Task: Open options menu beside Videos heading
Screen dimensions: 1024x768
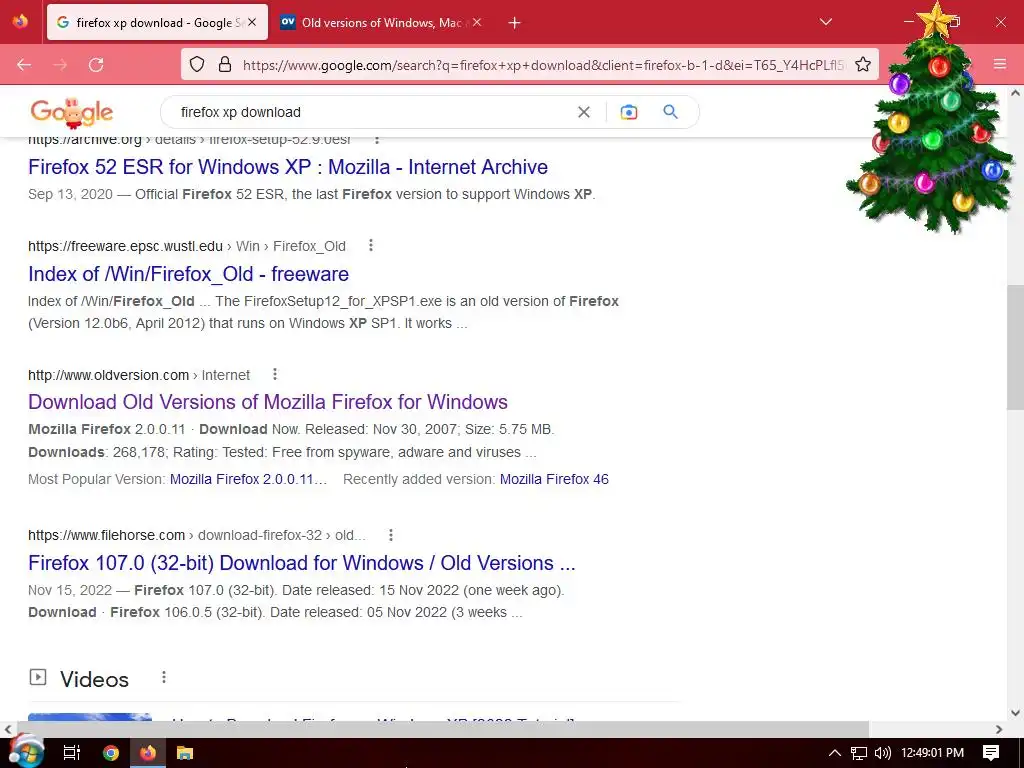Action: (x=164, y=677)
